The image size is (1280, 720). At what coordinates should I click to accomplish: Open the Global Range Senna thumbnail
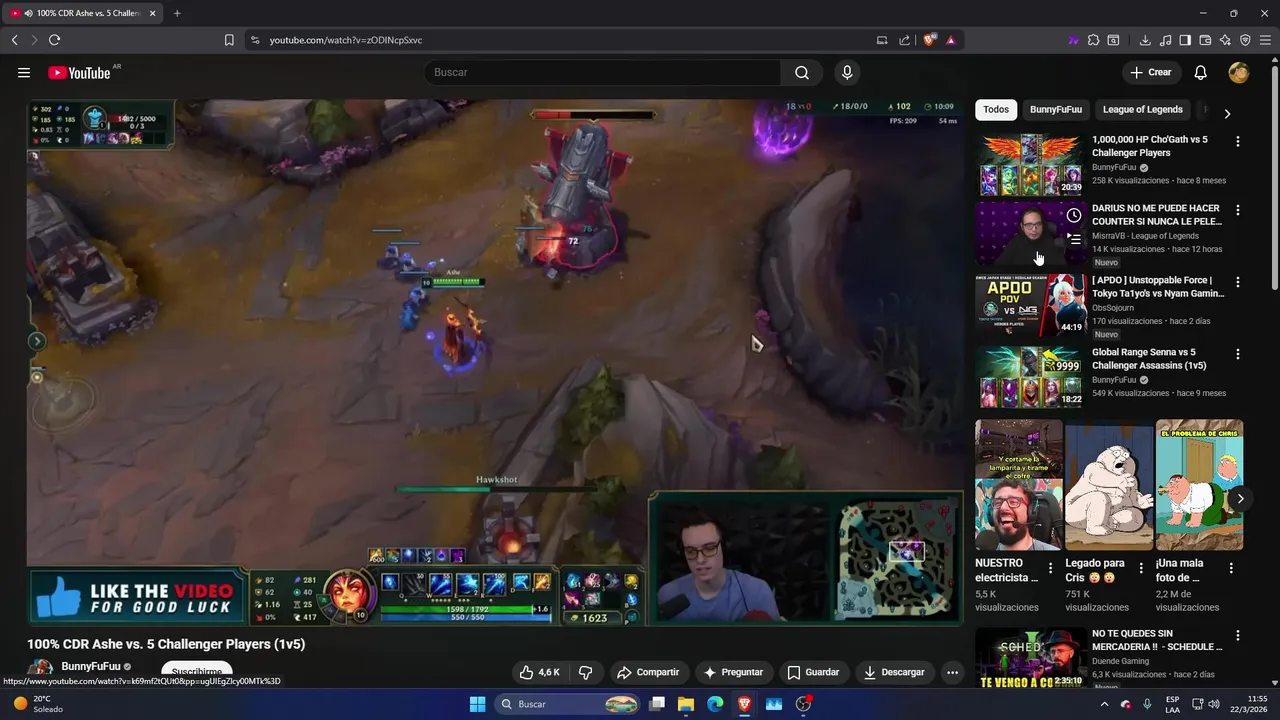[x=1029, y=377]
